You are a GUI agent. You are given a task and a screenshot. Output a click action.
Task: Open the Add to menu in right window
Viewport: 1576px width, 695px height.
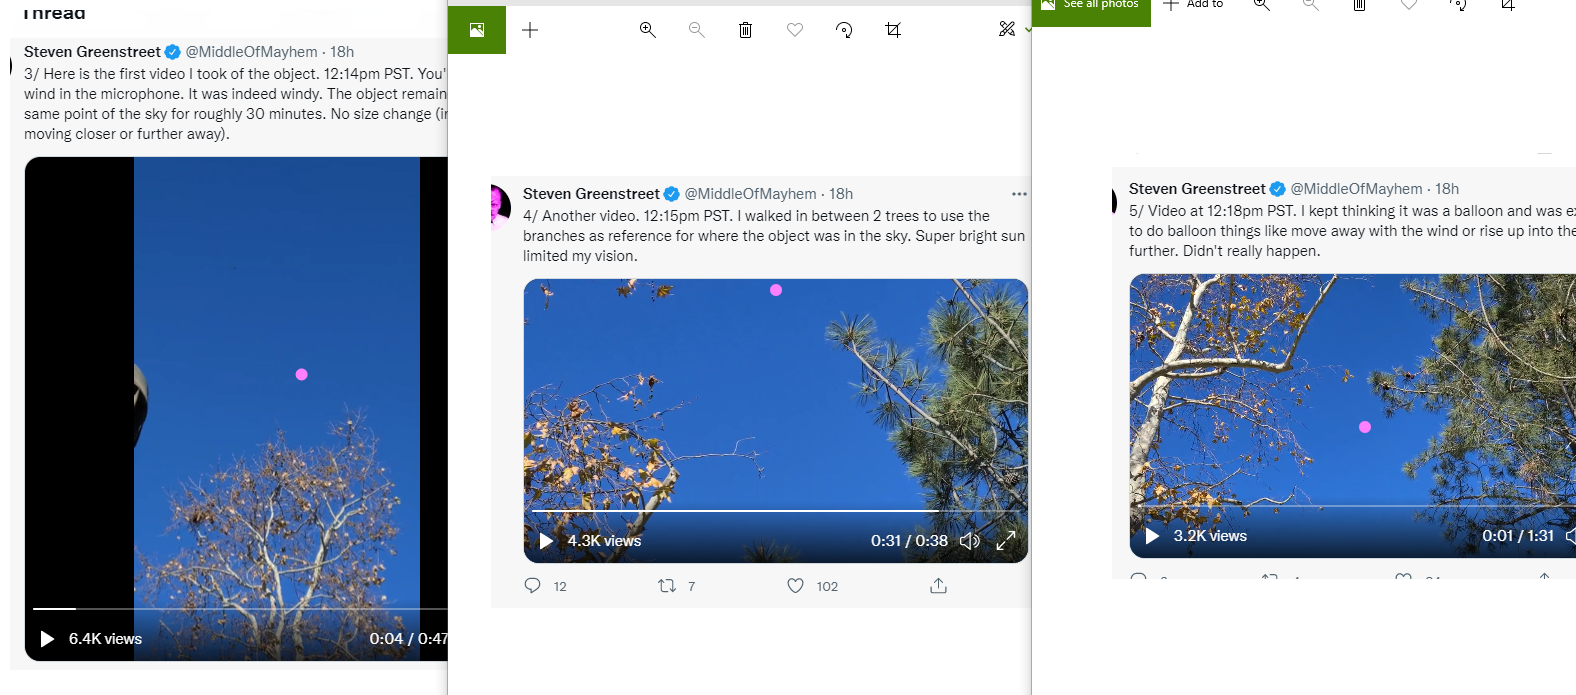coord(1193,6)
